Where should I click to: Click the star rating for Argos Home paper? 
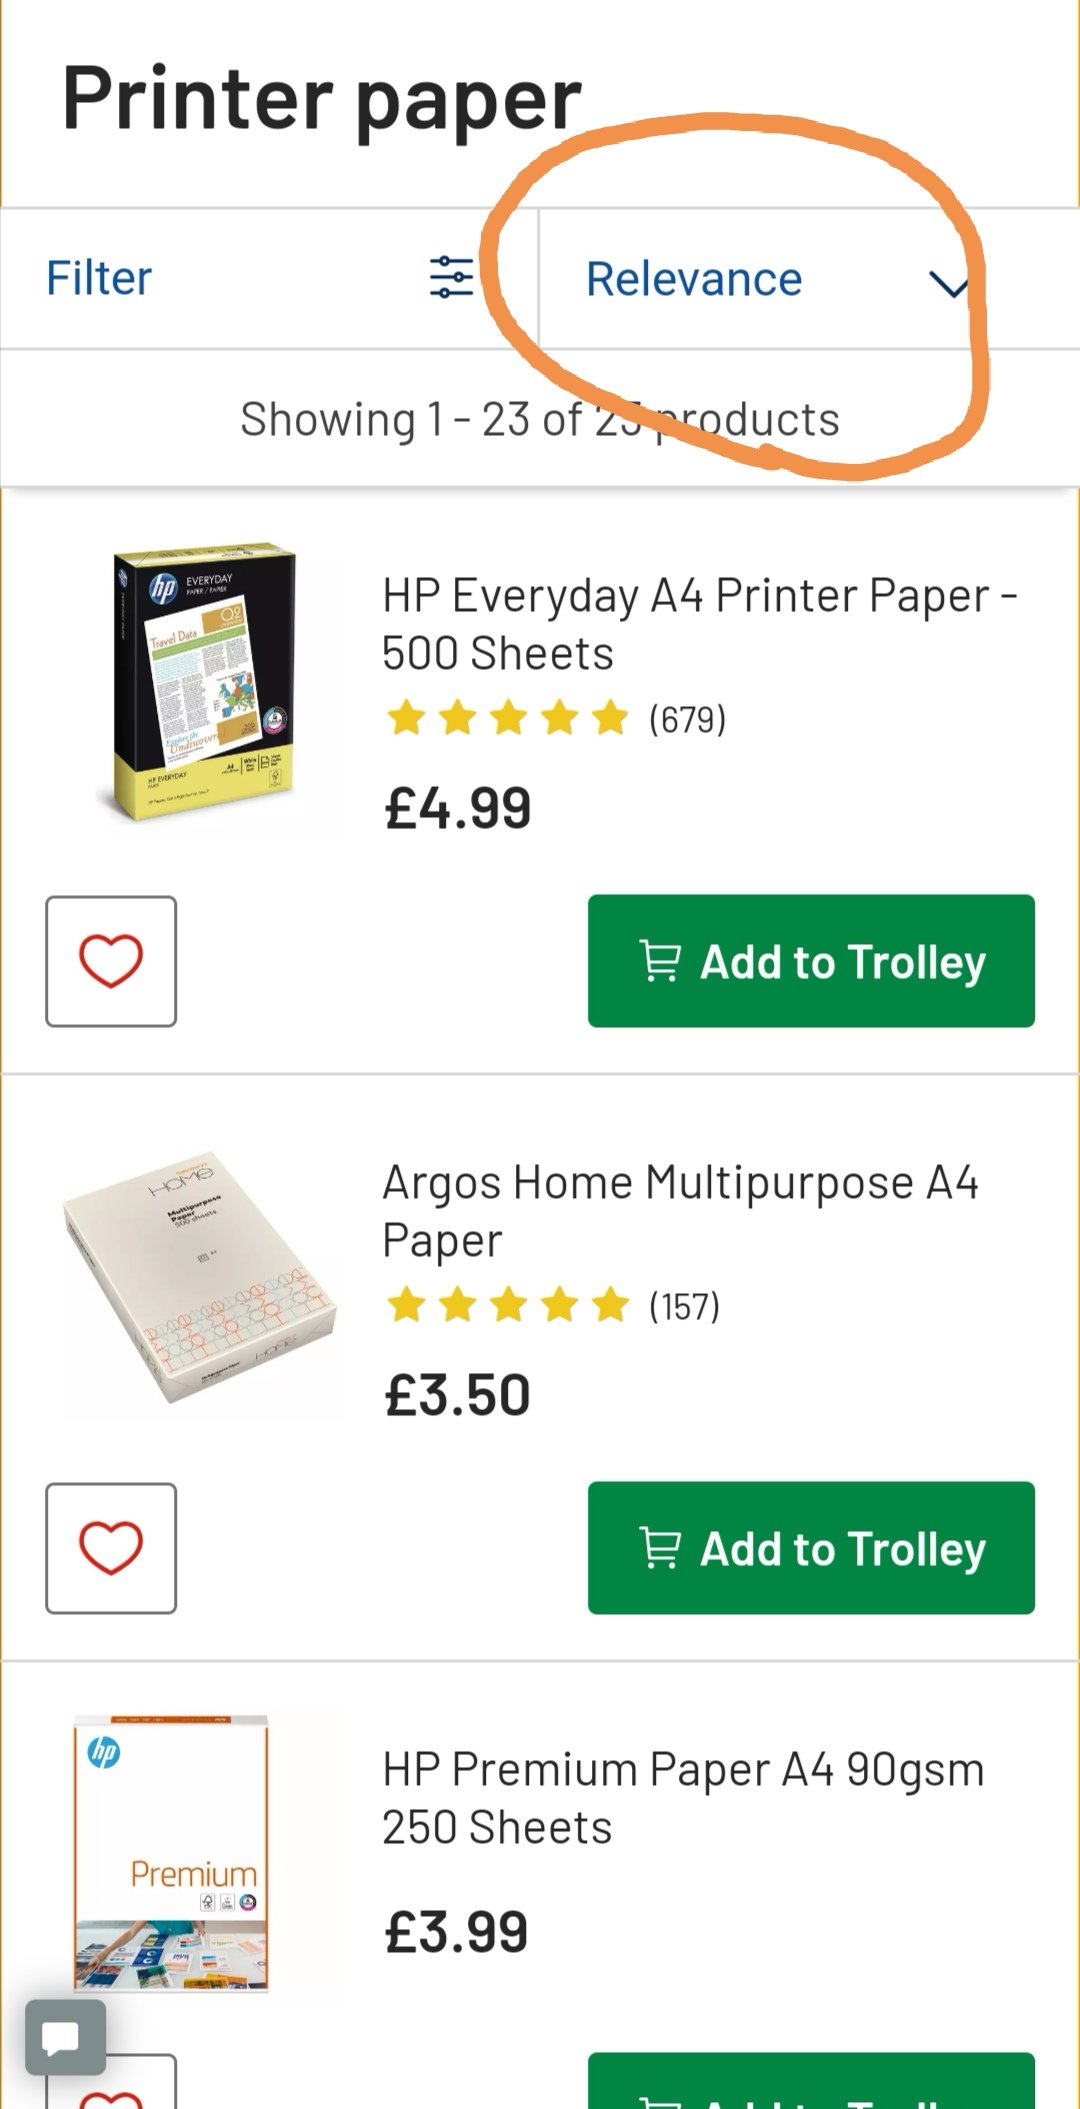click(x=508, y=1306)
